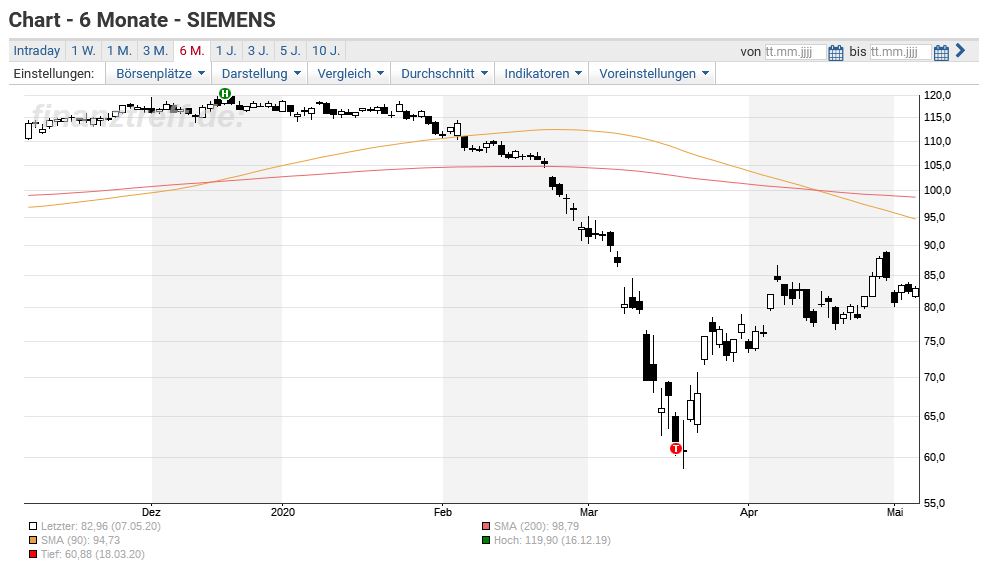Switch to Intraday timeframe tab
Viewport: 988px width, 575px height.
pos(37,50)
